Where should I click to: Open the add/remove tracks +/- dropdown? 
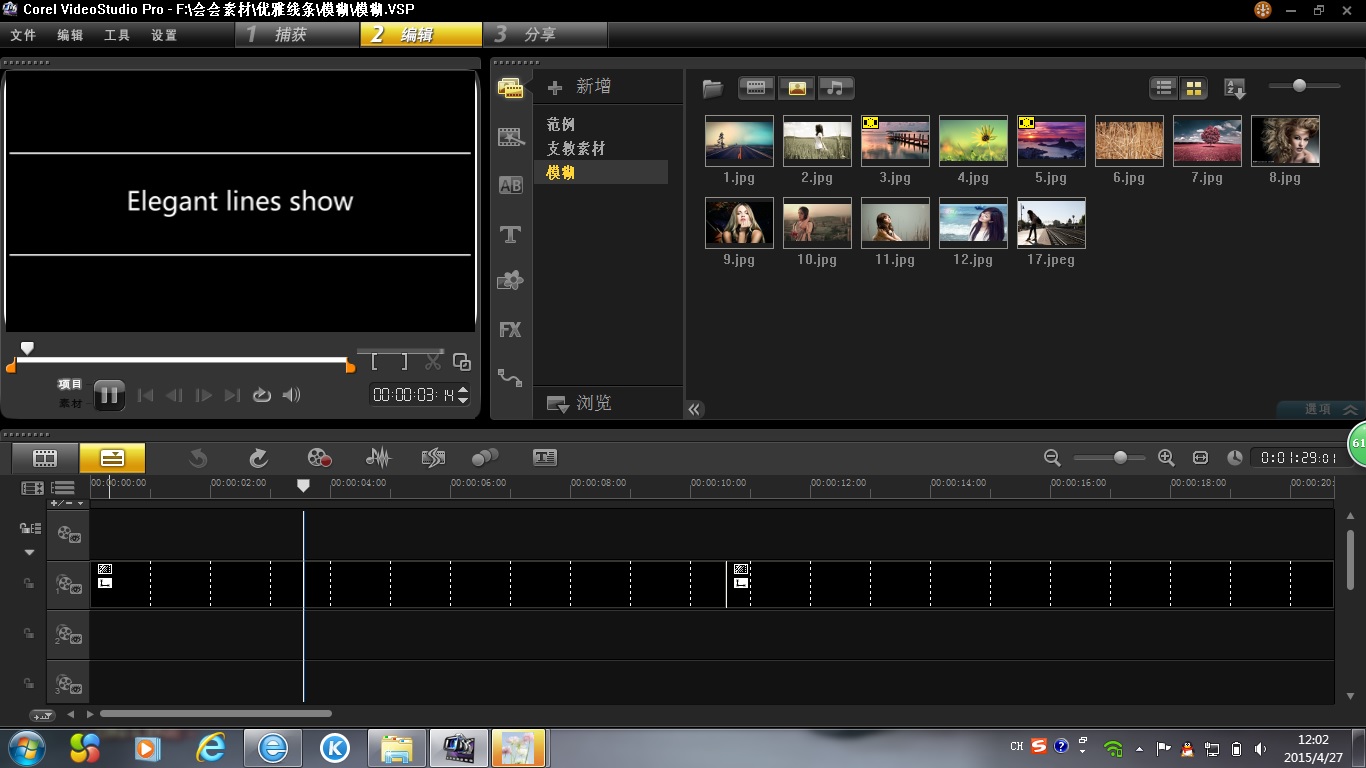point(68,503)
